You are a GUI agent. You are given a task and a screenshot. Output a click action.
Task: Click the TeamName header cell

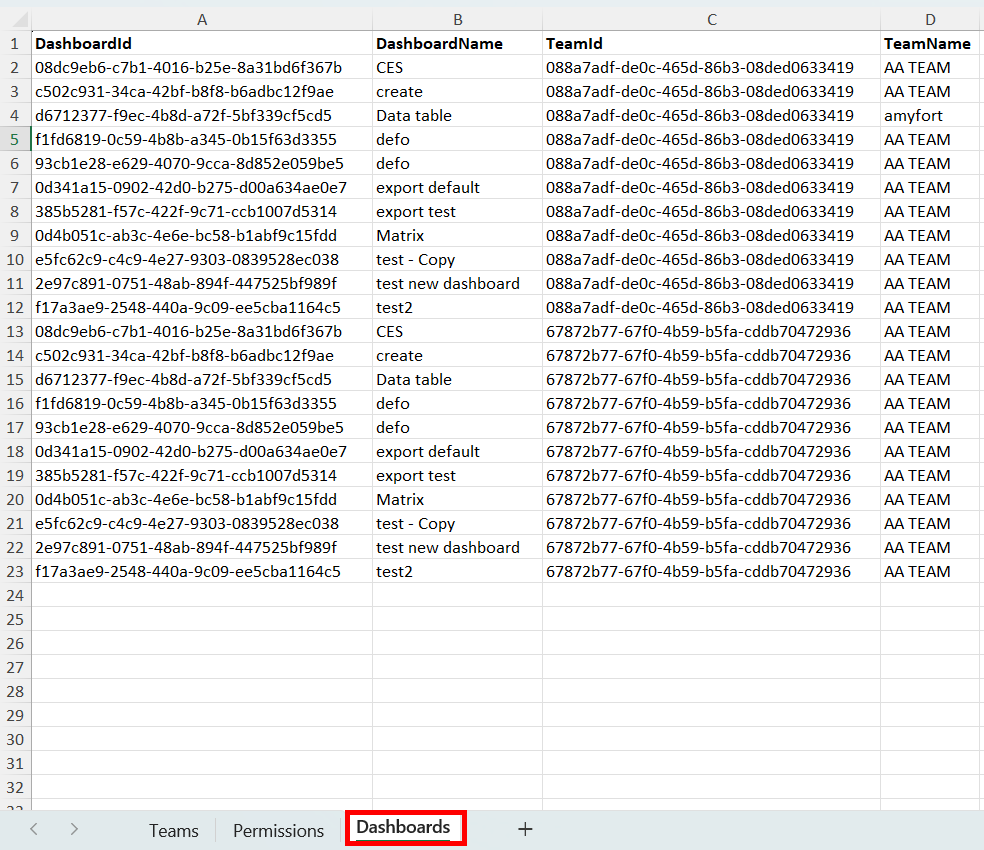pyautogui.click(x=931, y=43)
